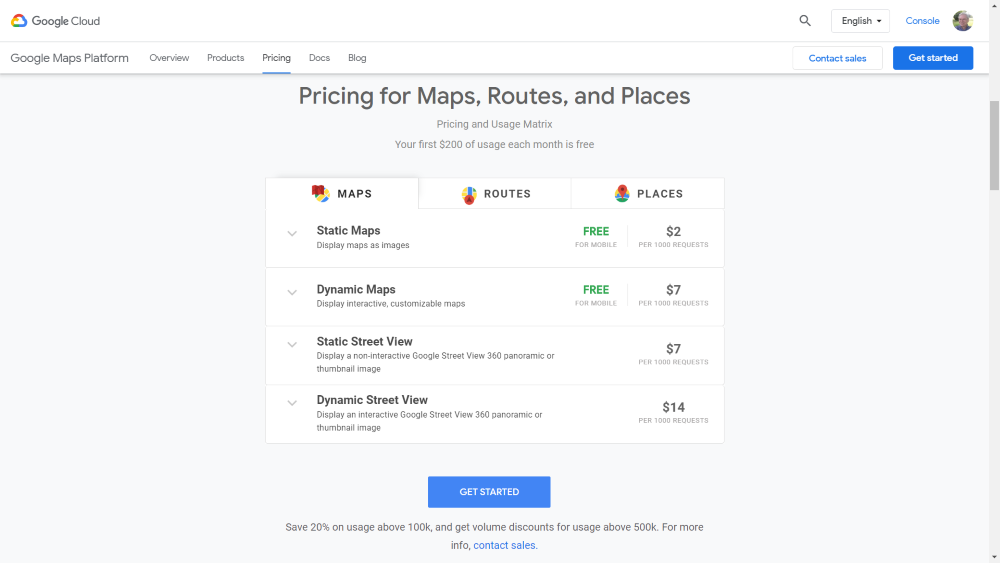The width and height of the screenshot is (1000, 563).
Task: Expand the Static Street View chevron
Action: coord(292,344)
